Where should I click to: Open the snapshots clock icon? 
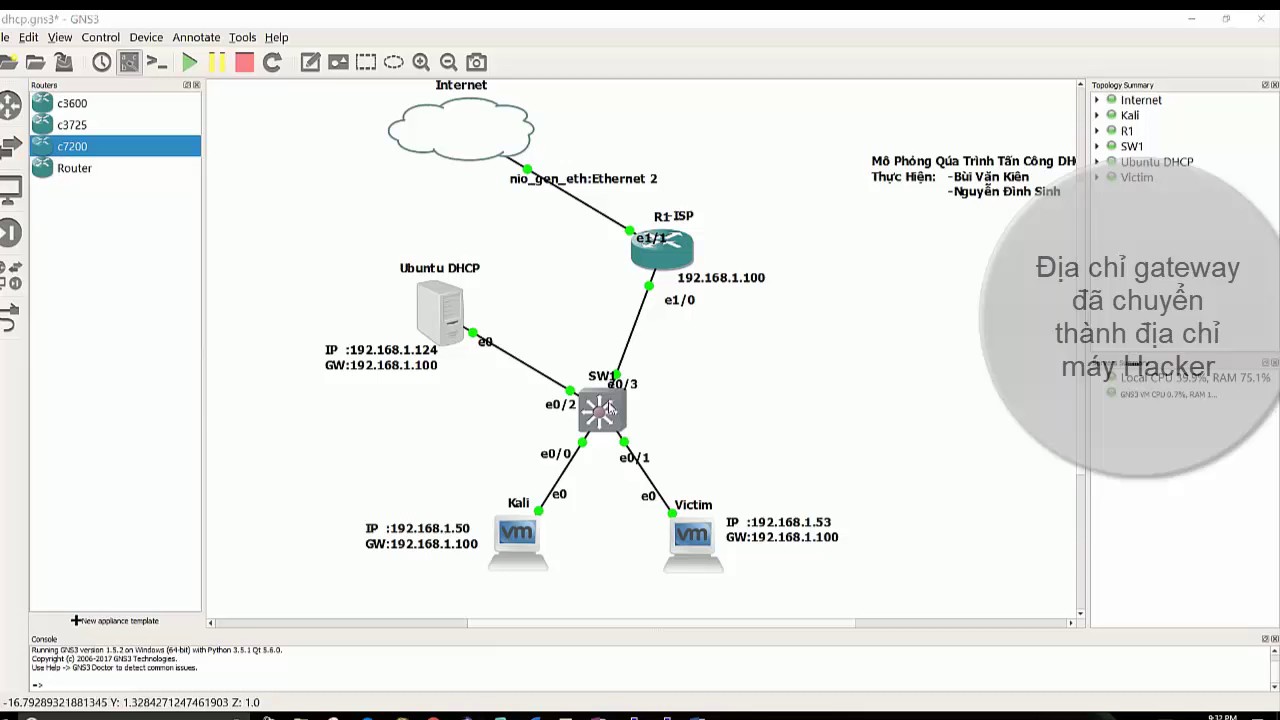click(102, 62)
